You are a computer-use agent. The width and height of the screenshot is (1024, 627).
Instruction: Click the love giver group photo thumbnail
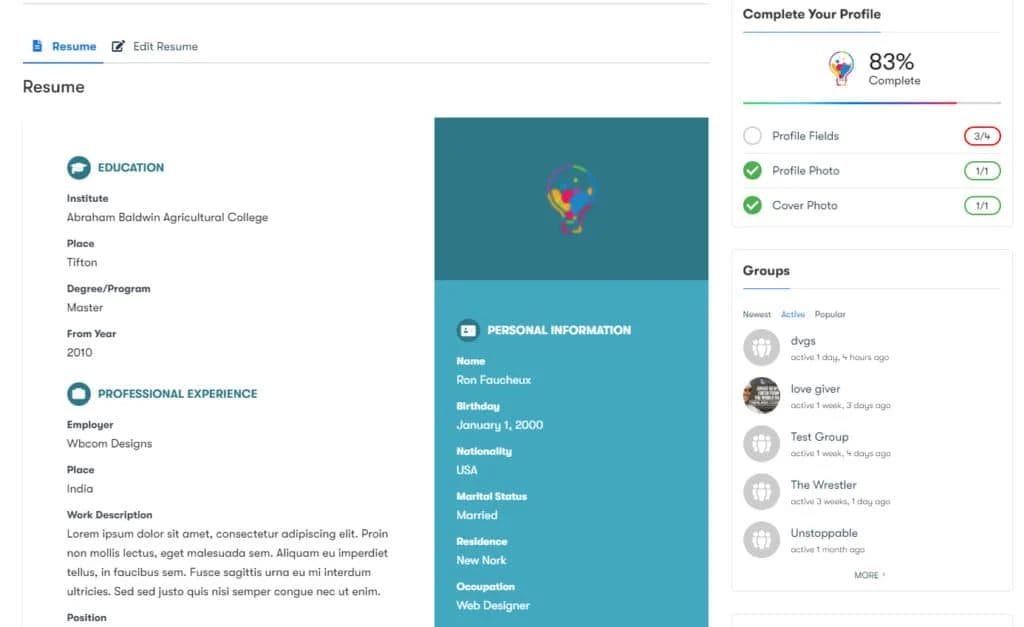point(761,396)
